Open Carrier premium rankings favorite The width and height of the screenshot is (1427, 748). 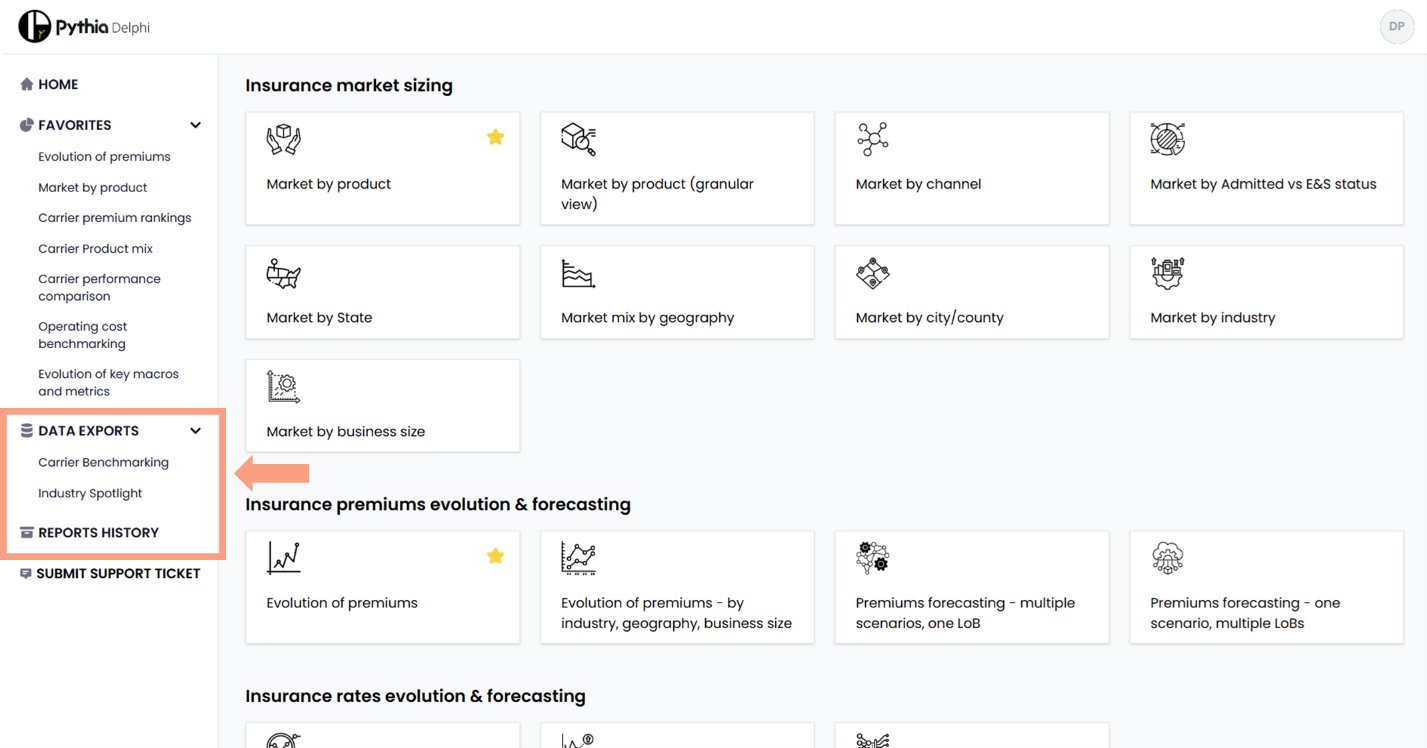pos(114,218)
